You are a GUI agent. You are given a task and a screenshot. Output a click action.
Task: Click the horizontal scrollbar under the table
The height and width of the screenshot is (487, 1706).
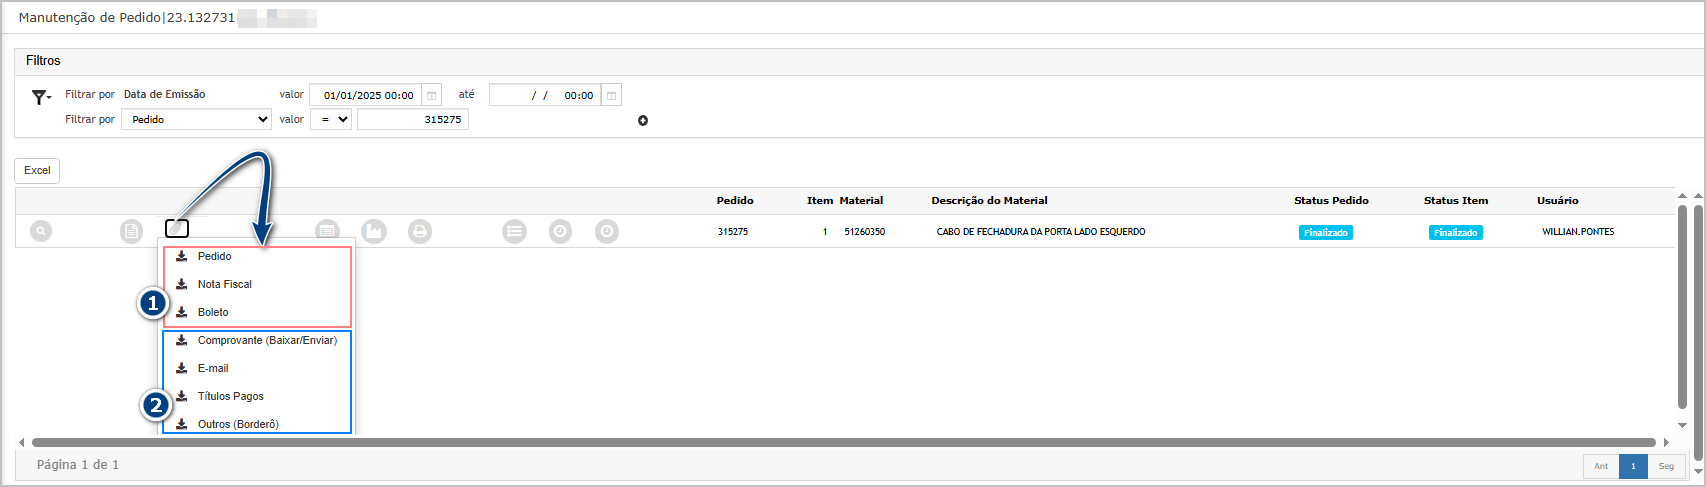(842, 442)
